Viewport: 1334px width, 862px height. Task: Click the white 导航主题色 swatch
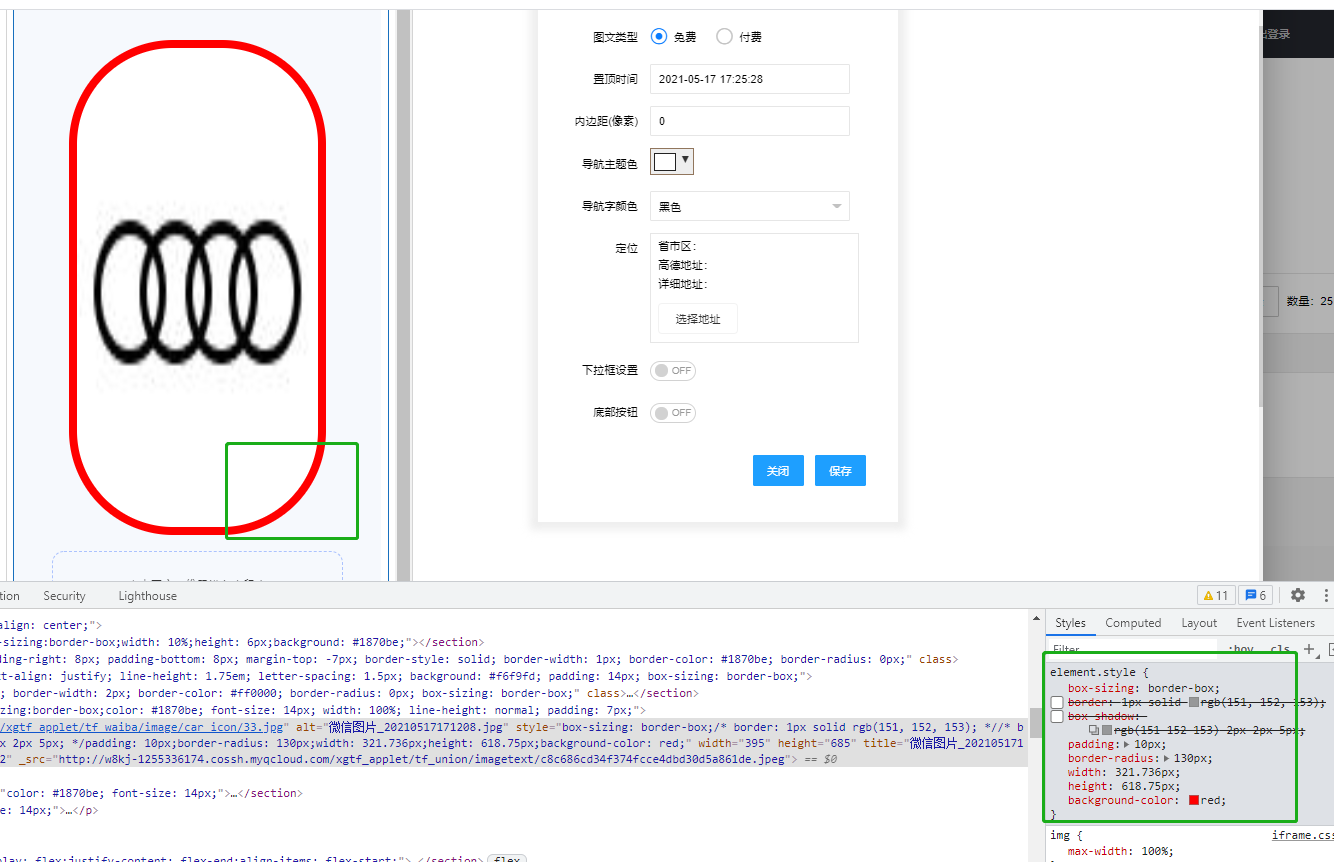(665, 162)
